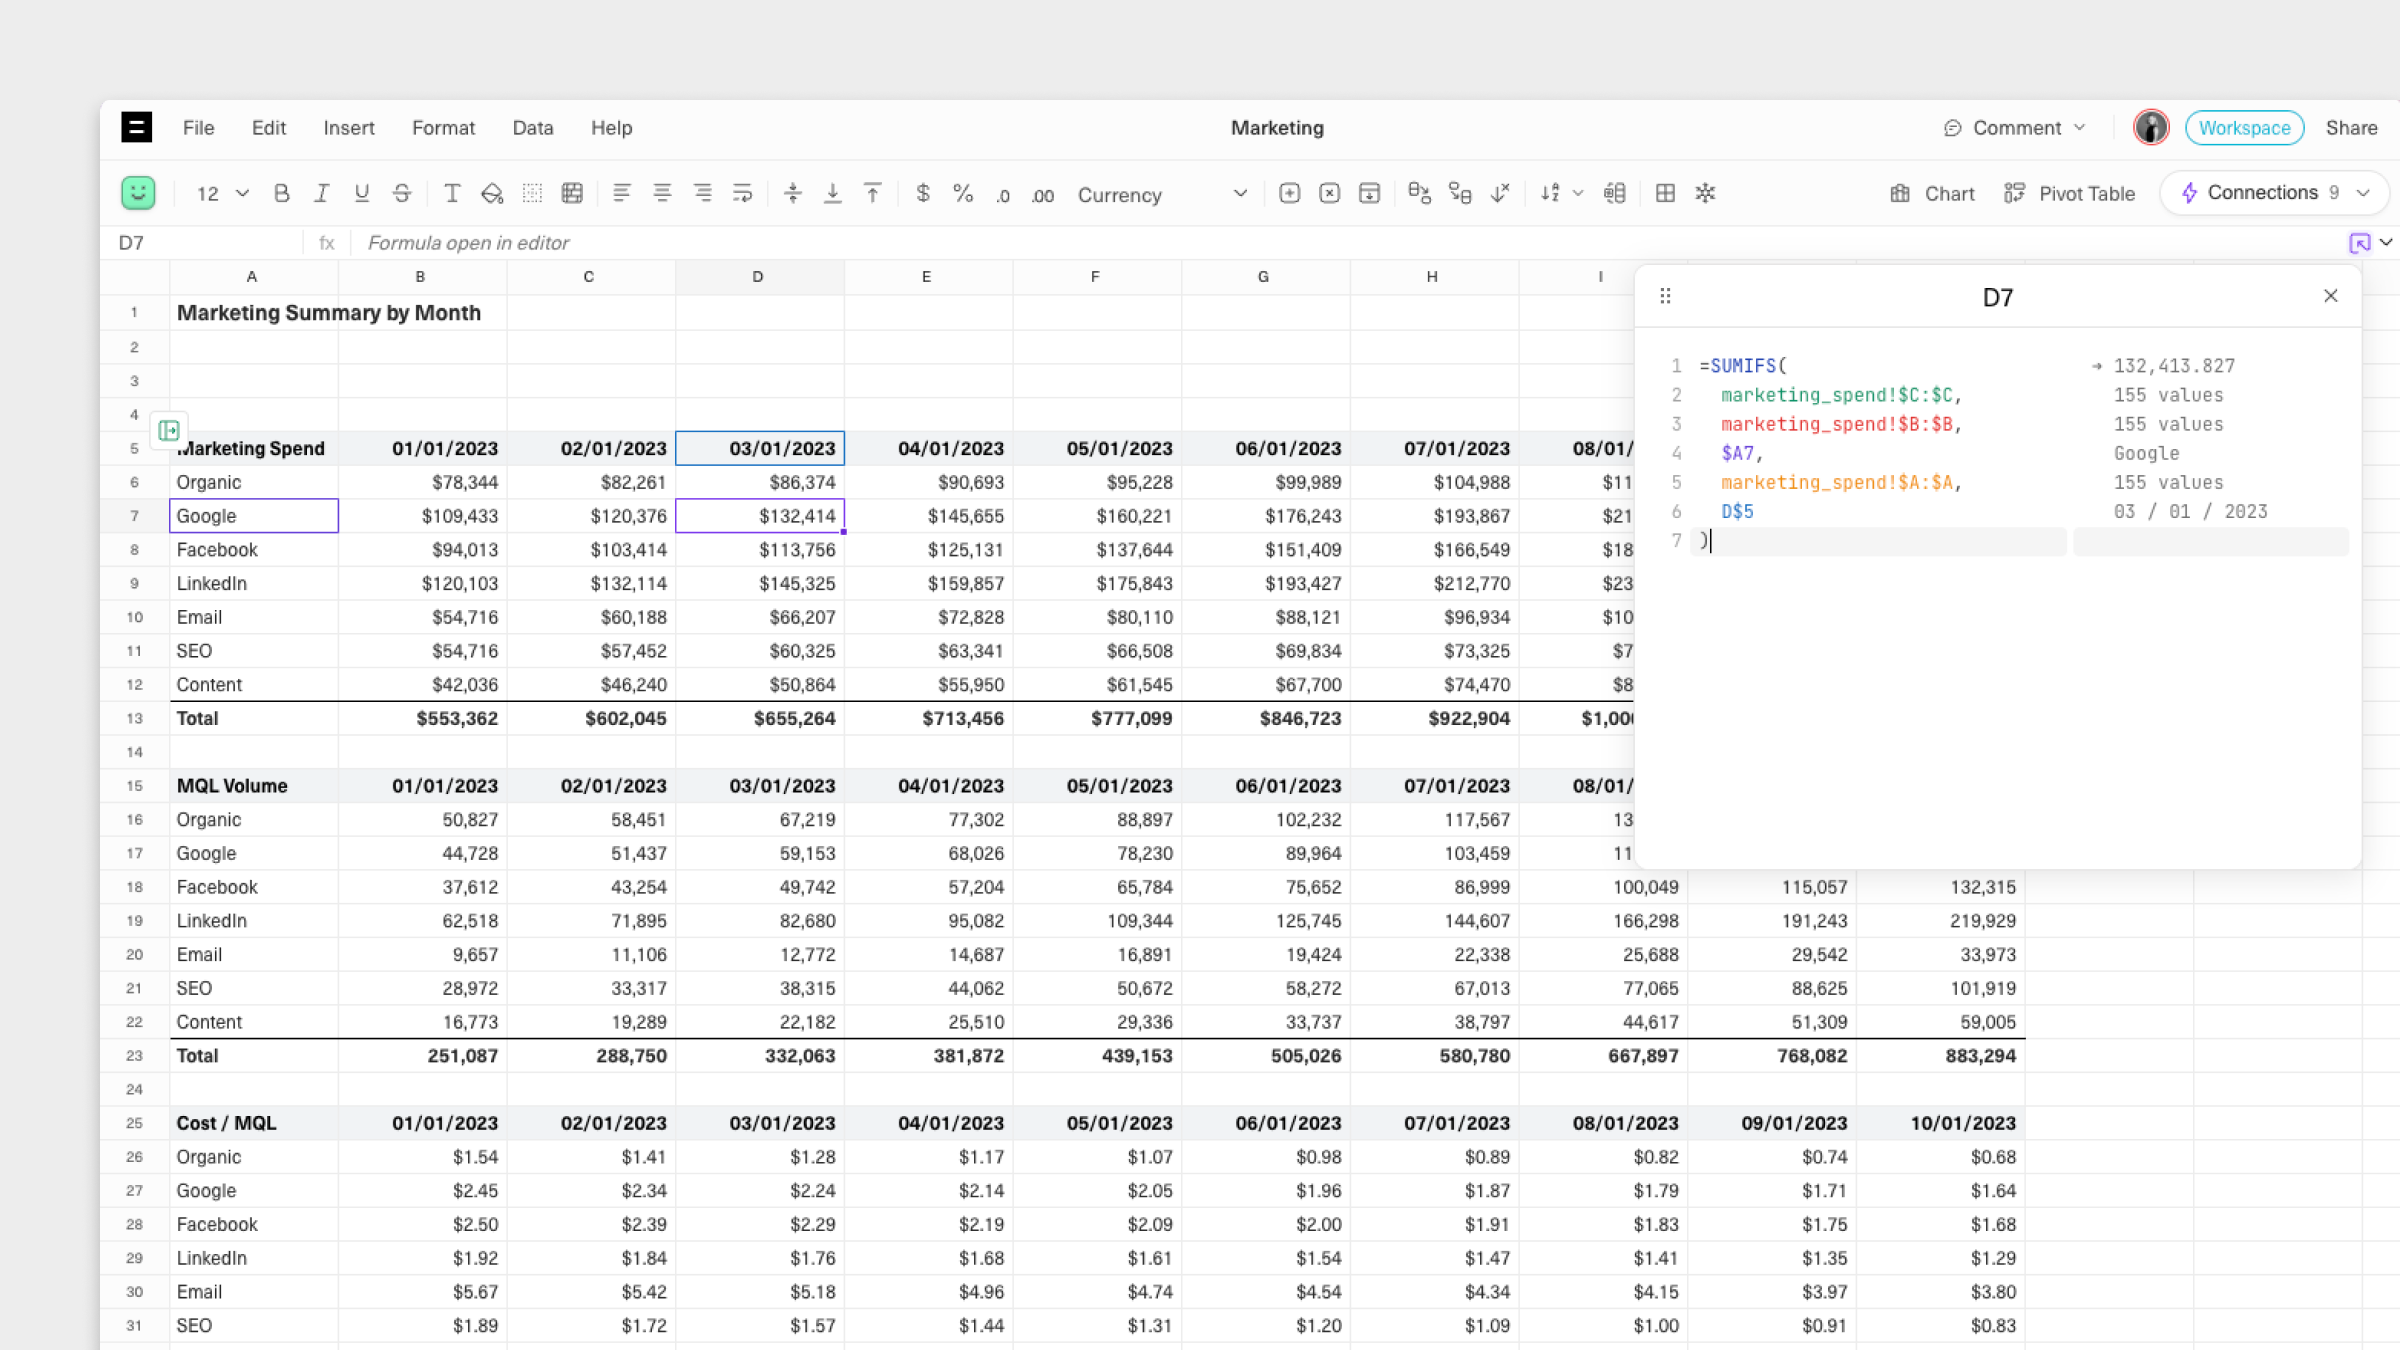
Task: Set vertical align to top
Action: click(x=873, y=193)
